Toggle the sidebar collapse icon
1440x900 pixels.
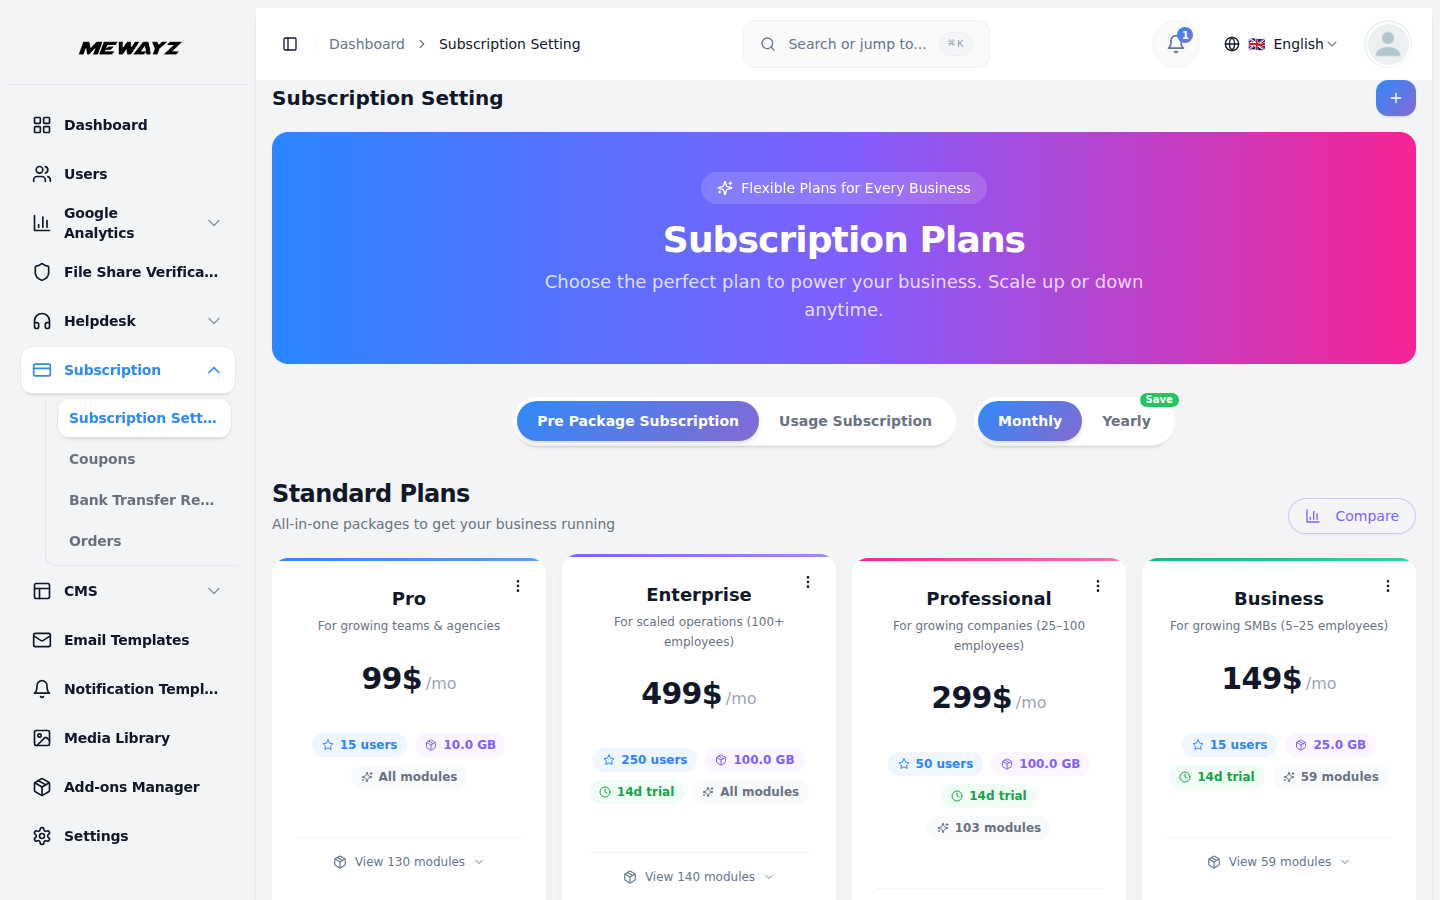click(x=290, y=44)
